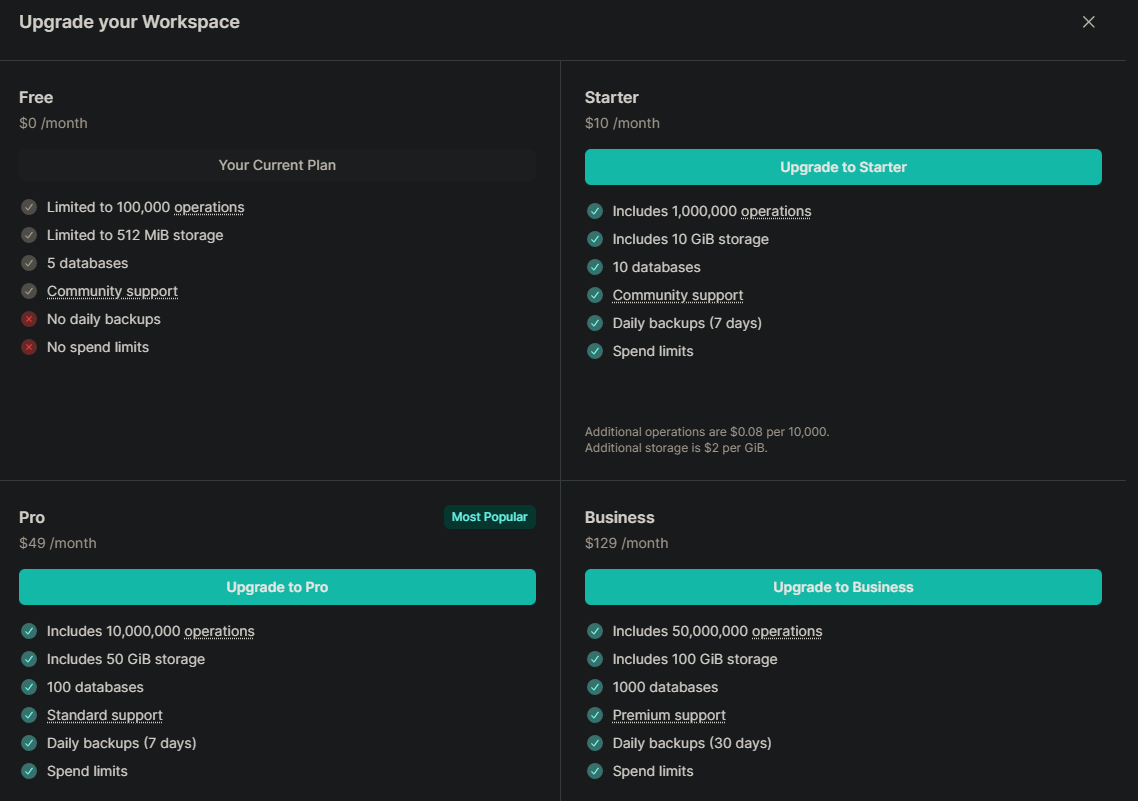Screen dimensions: 1138x801
Task: Select the Upgrade to Business button
Action: (x=843, y=587)
